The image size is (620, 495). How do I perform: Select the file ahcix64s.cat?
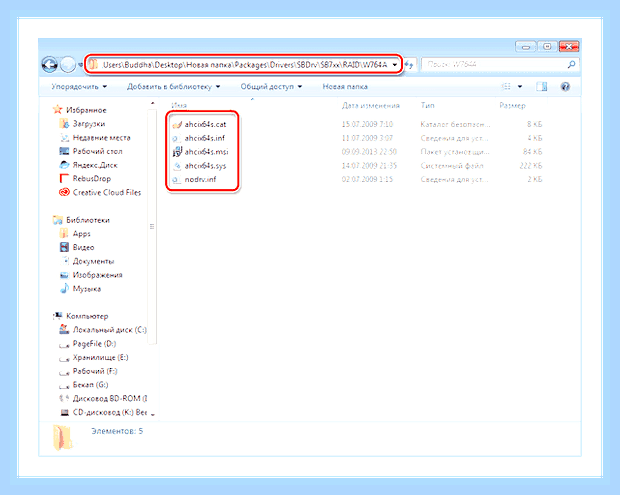point(205,124)
